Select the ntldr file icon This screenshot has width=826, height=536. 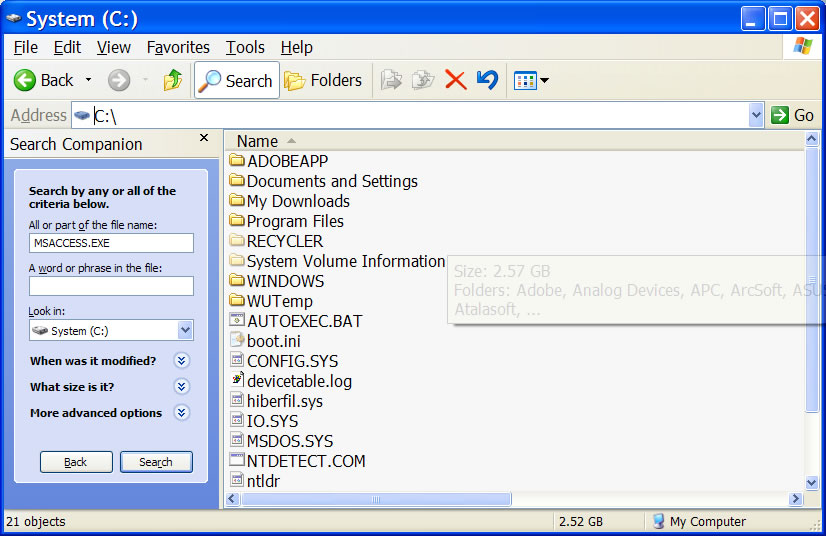click(x=238, y=480)
